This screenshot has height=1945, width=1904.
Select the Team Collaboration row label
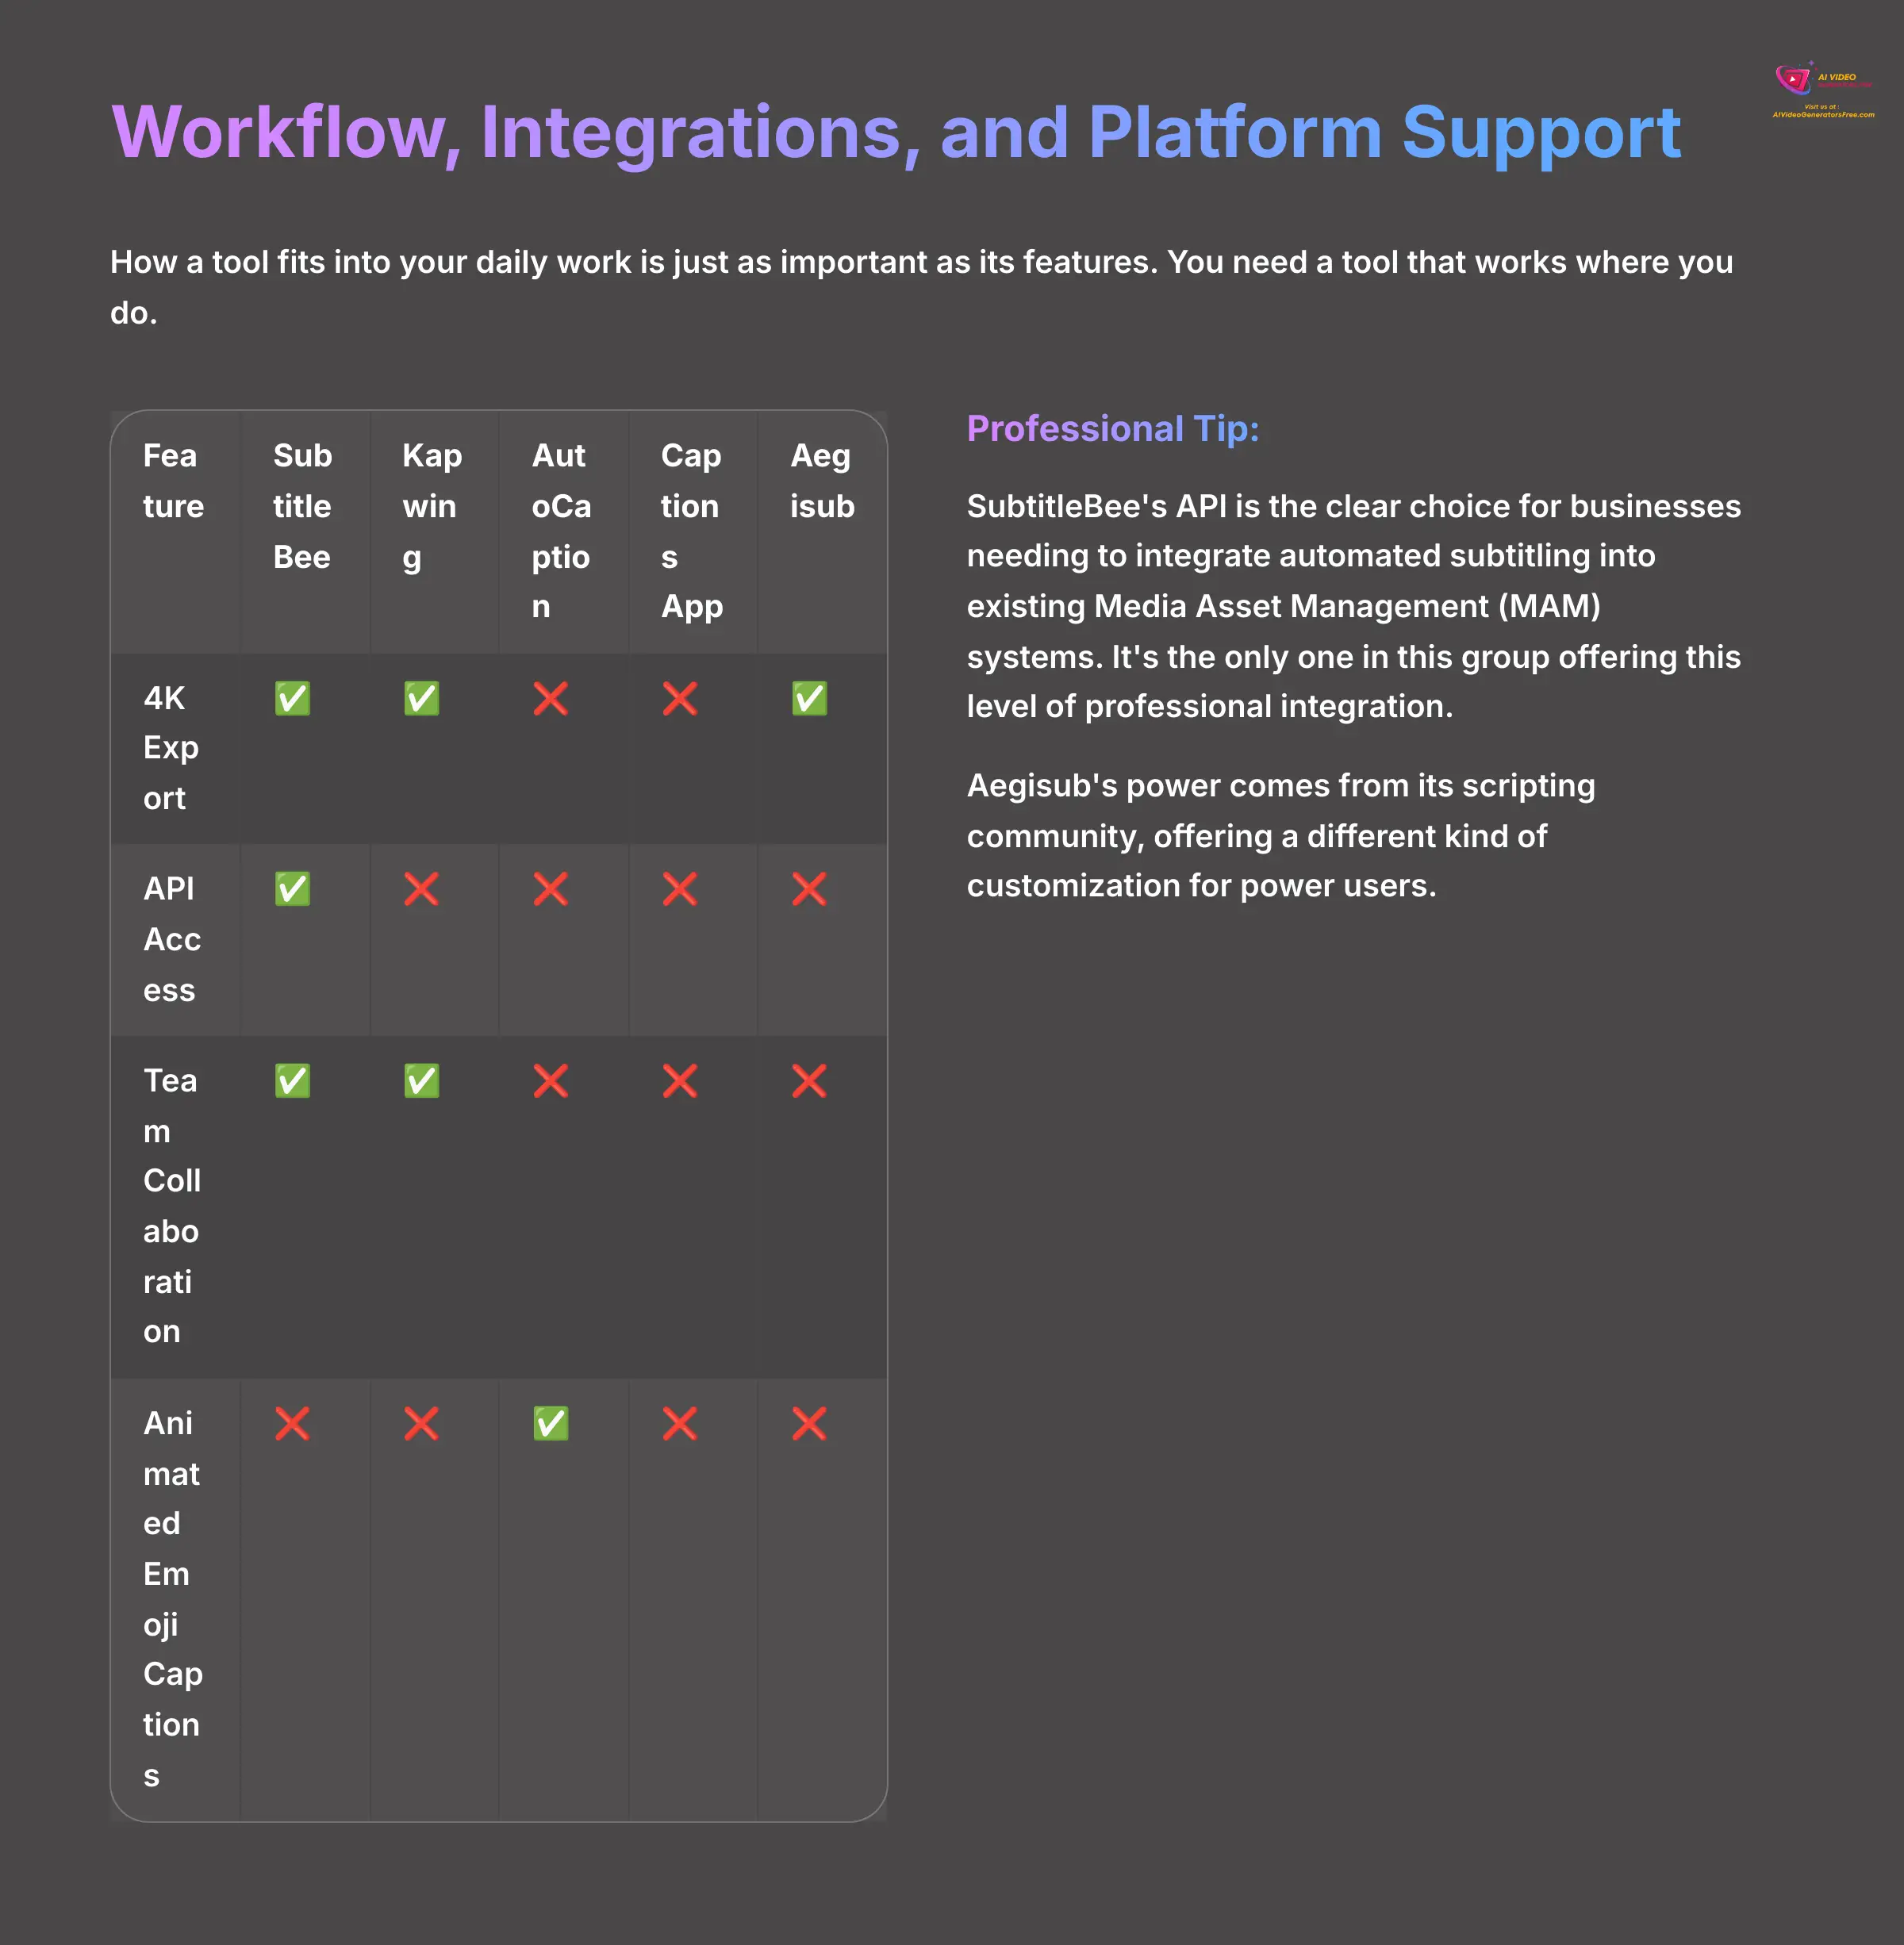coord(172,1206)
